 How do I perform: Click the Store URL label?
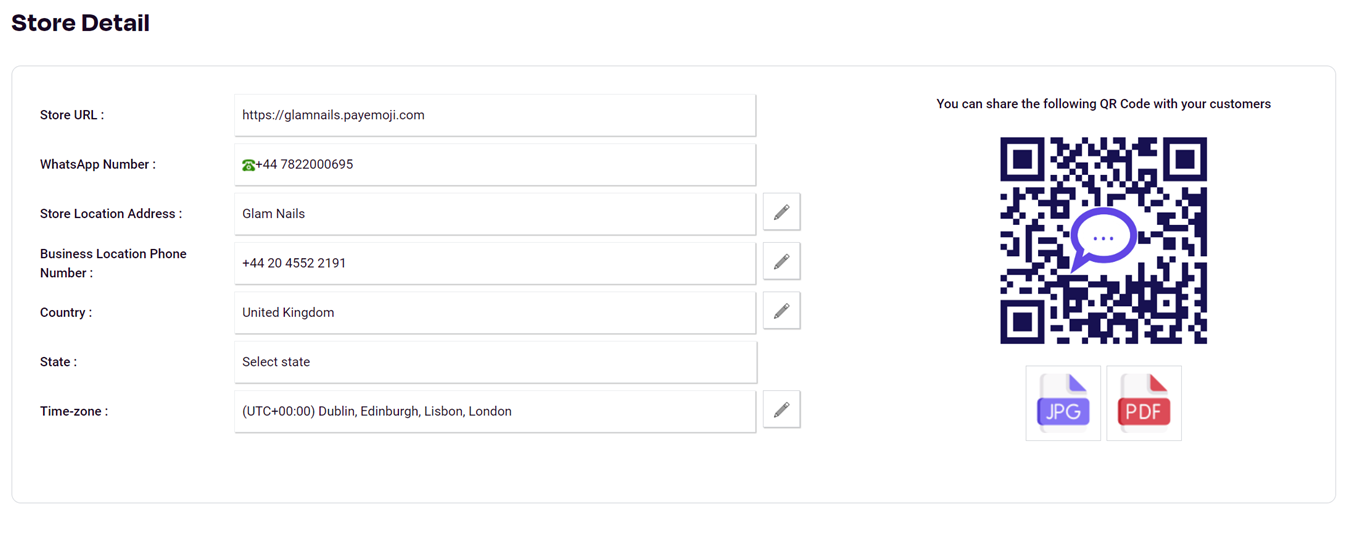[x=72, y=115]
